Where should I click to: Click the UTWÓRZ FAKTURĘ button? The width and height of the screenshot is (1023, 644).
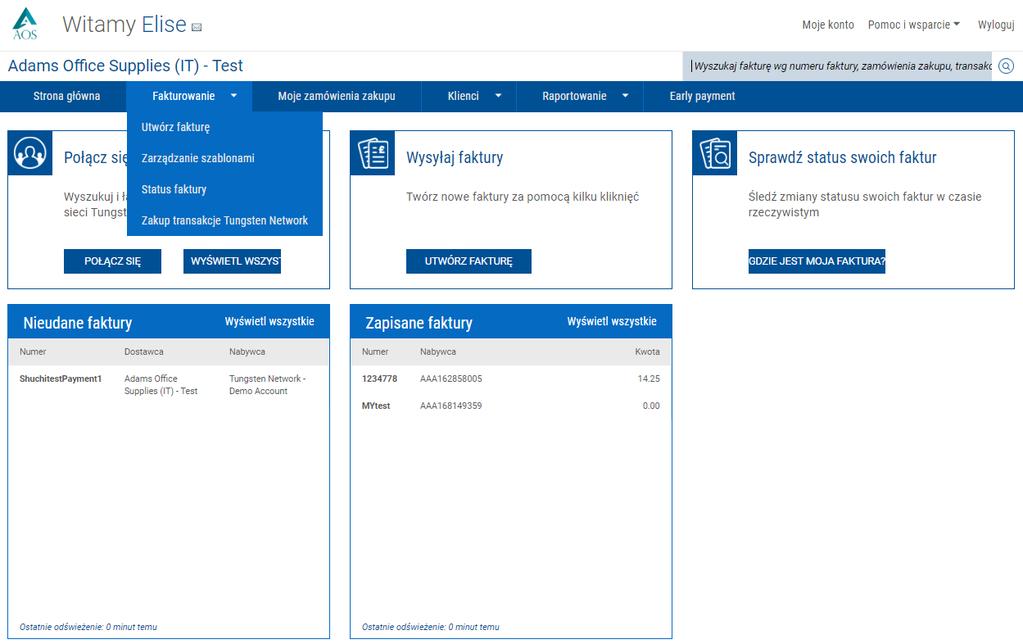468,261
